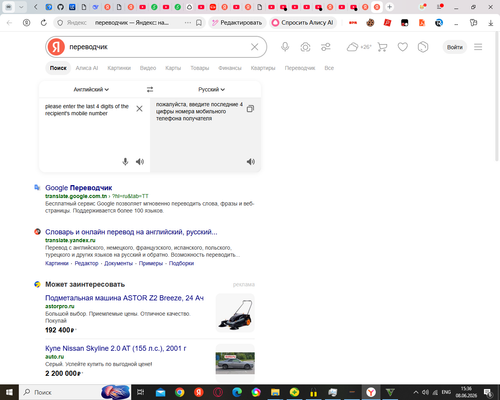Open Google Переводчик result

click(x=79, y=188)
